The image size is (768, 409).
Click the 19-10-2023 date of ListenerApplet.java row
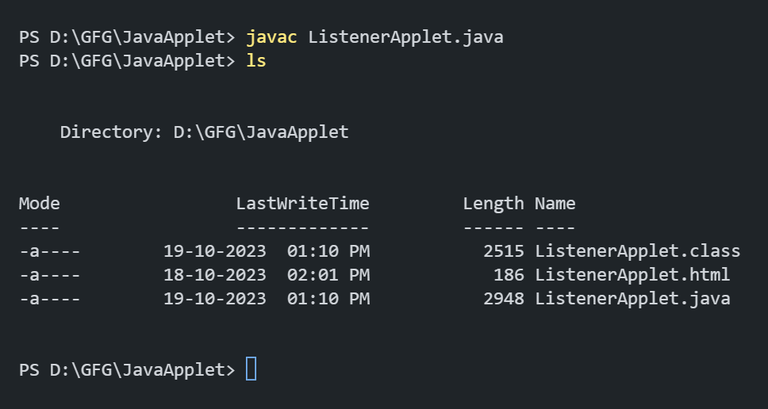pyautogui.click(x=214, y=298)
